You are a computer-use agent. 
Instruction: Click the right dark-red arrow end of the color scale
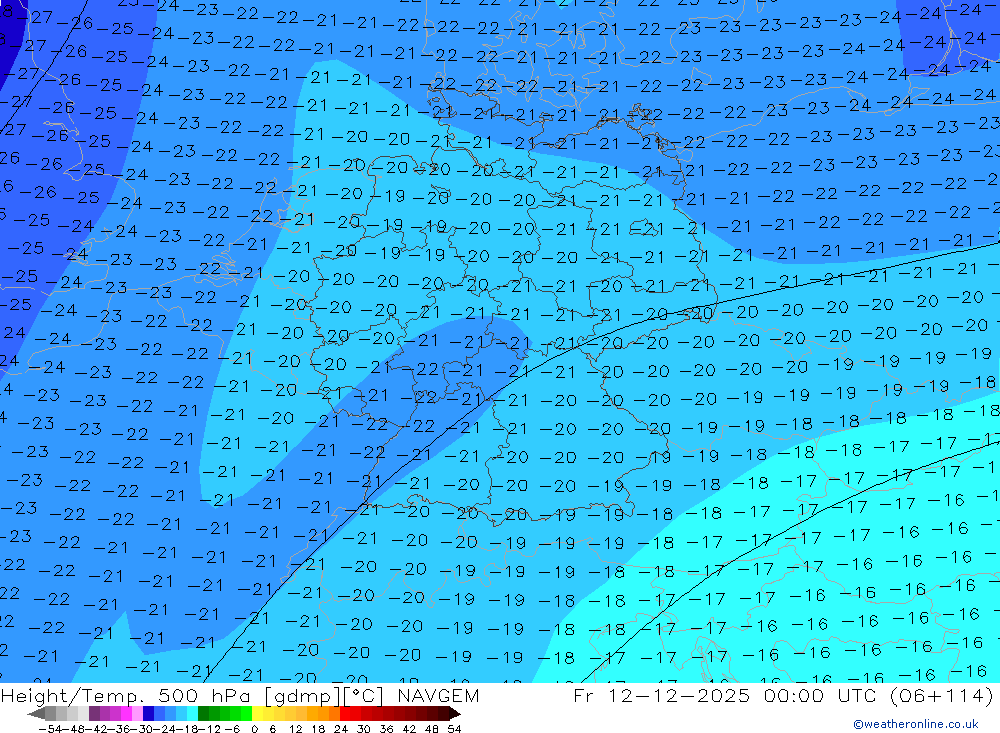(455, 714)
